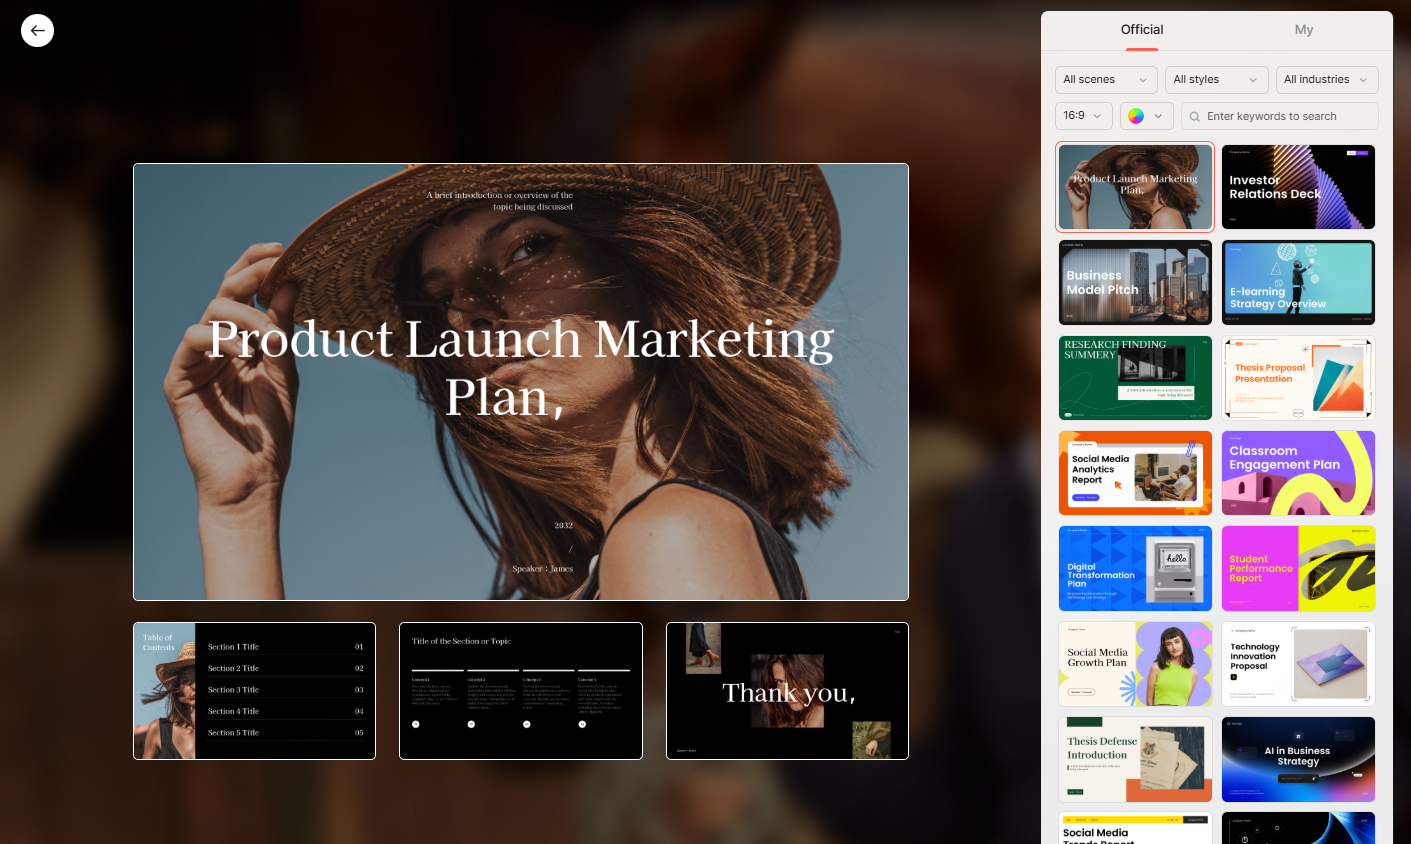Pick the Research Finding Summery template
The image size is (1411, 844).
coord(1135,378)
